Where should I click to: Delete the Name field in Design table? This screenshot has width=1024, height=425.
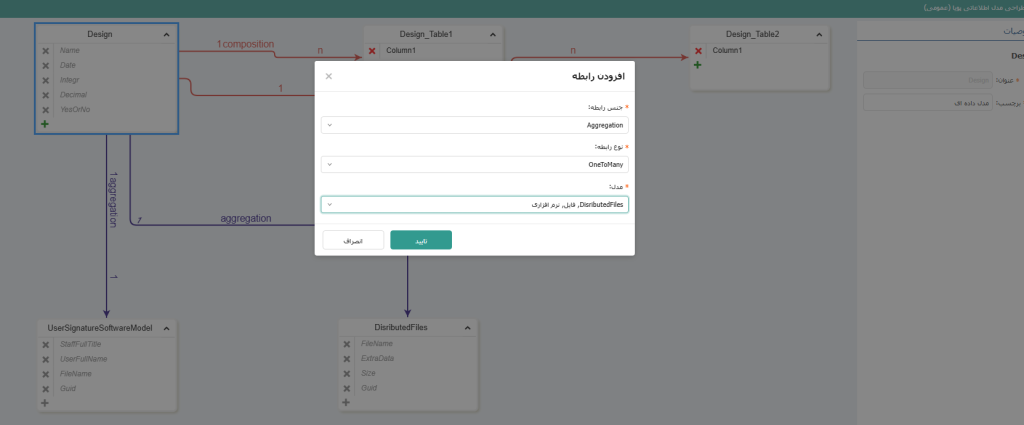(x=45, y=50)
